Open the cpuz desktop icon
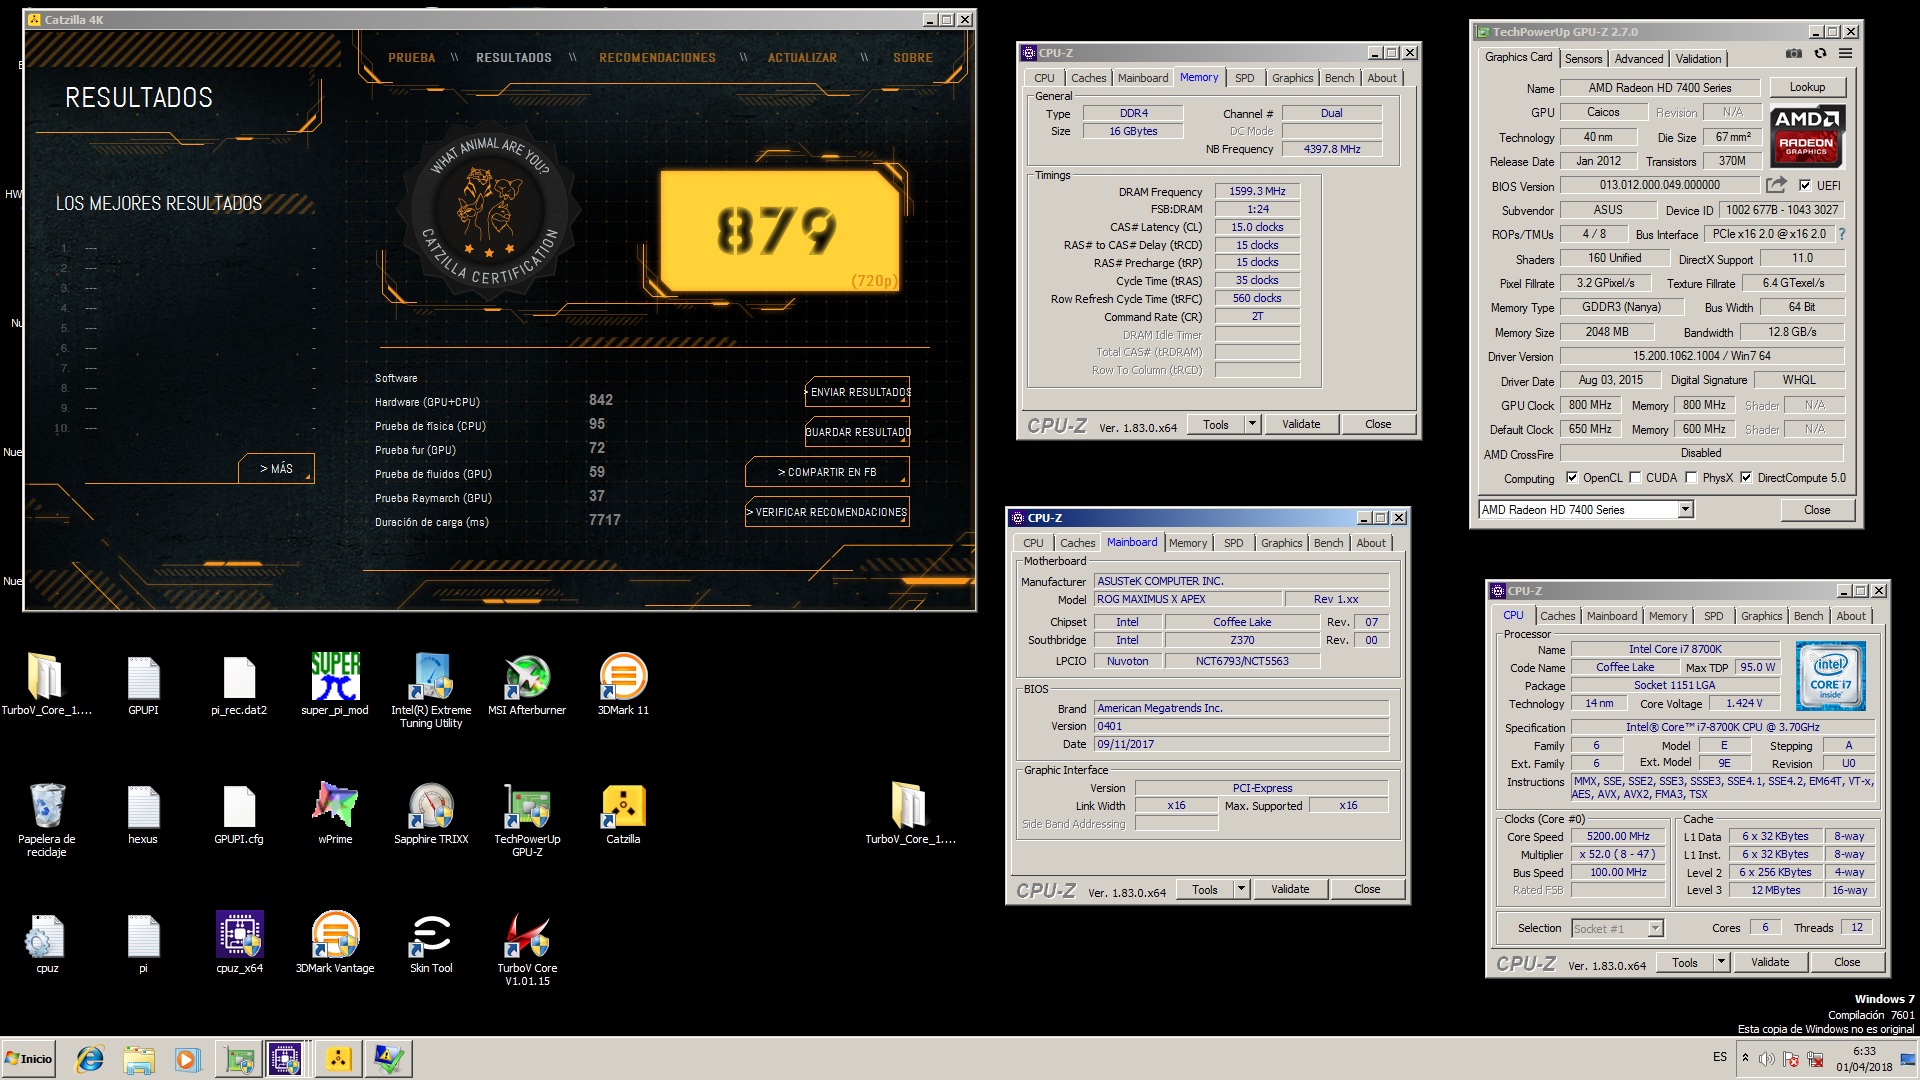This screenshot has height=1080, width=1920. pyautogui.click(x=47, y=943)
